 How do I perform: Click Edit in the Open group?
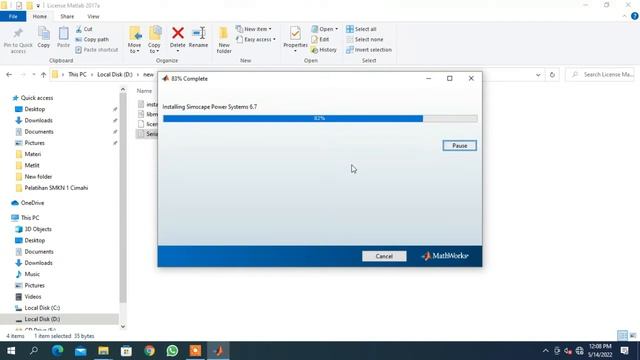pyautogui.click(x=320, y=40)
